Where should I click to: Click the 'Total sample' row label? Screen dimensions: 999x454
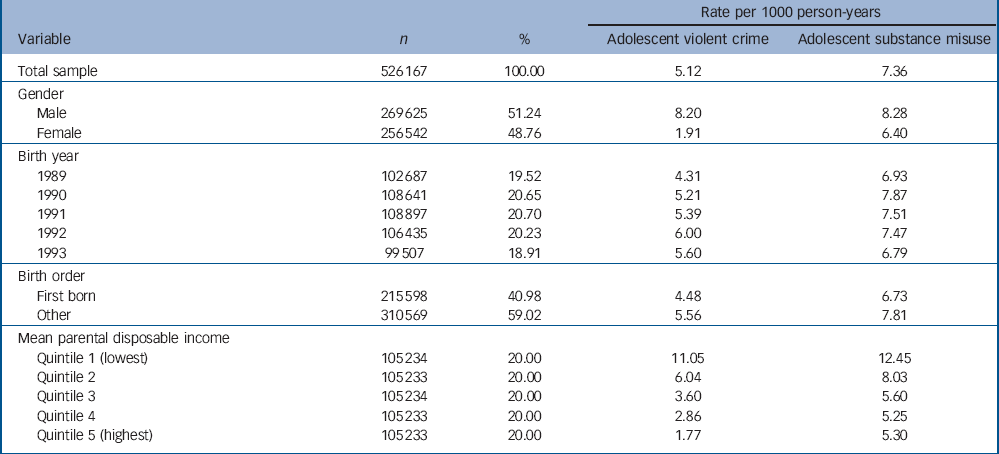[x=58, y=72]
